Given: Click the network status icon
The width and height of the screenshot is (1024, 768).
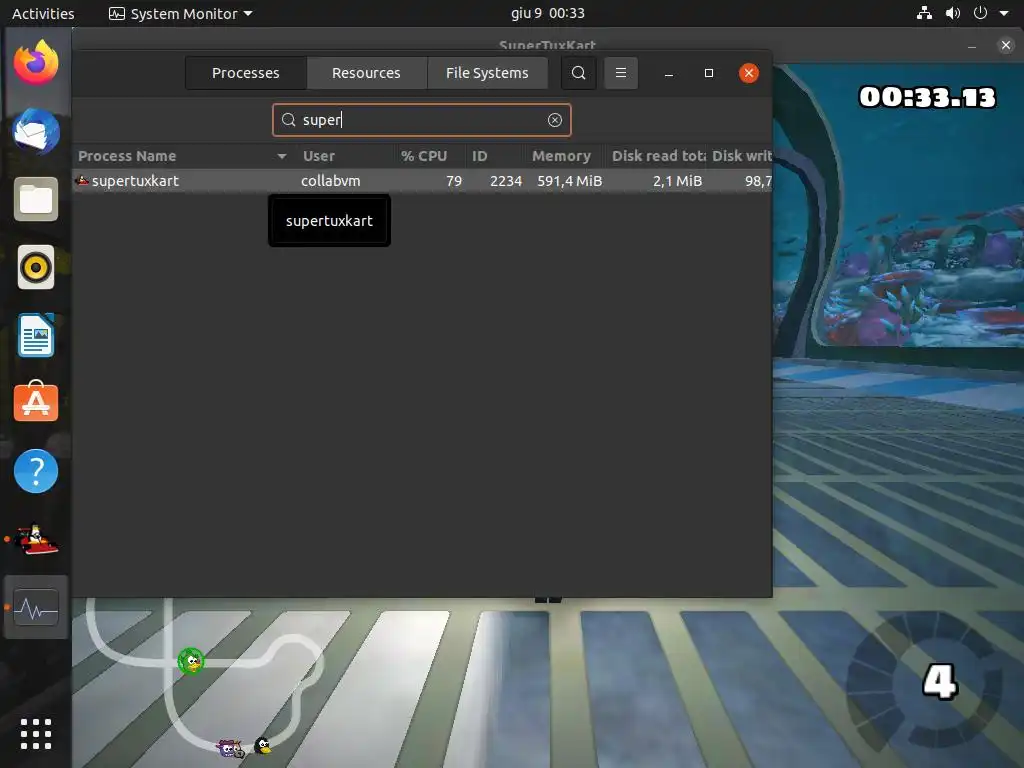Looking at the screenshot, I should click(x=924, y=13).
